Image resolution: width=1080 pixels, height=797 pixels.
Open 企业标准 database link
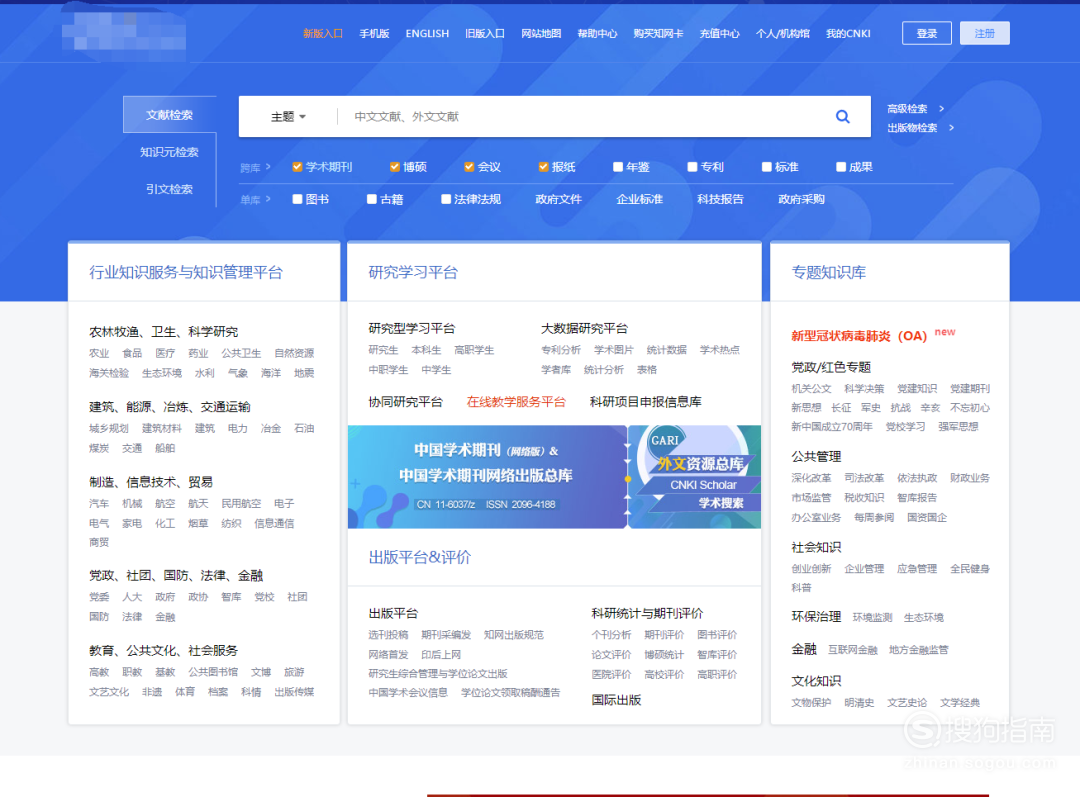pyautogui.click(x=639, y=199)
